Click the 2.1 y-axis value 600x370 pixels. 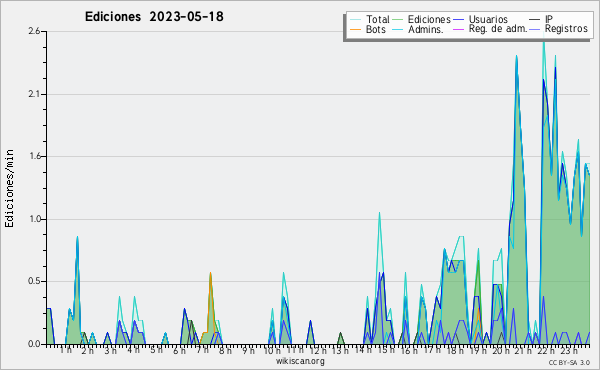(x=34, y=94)
